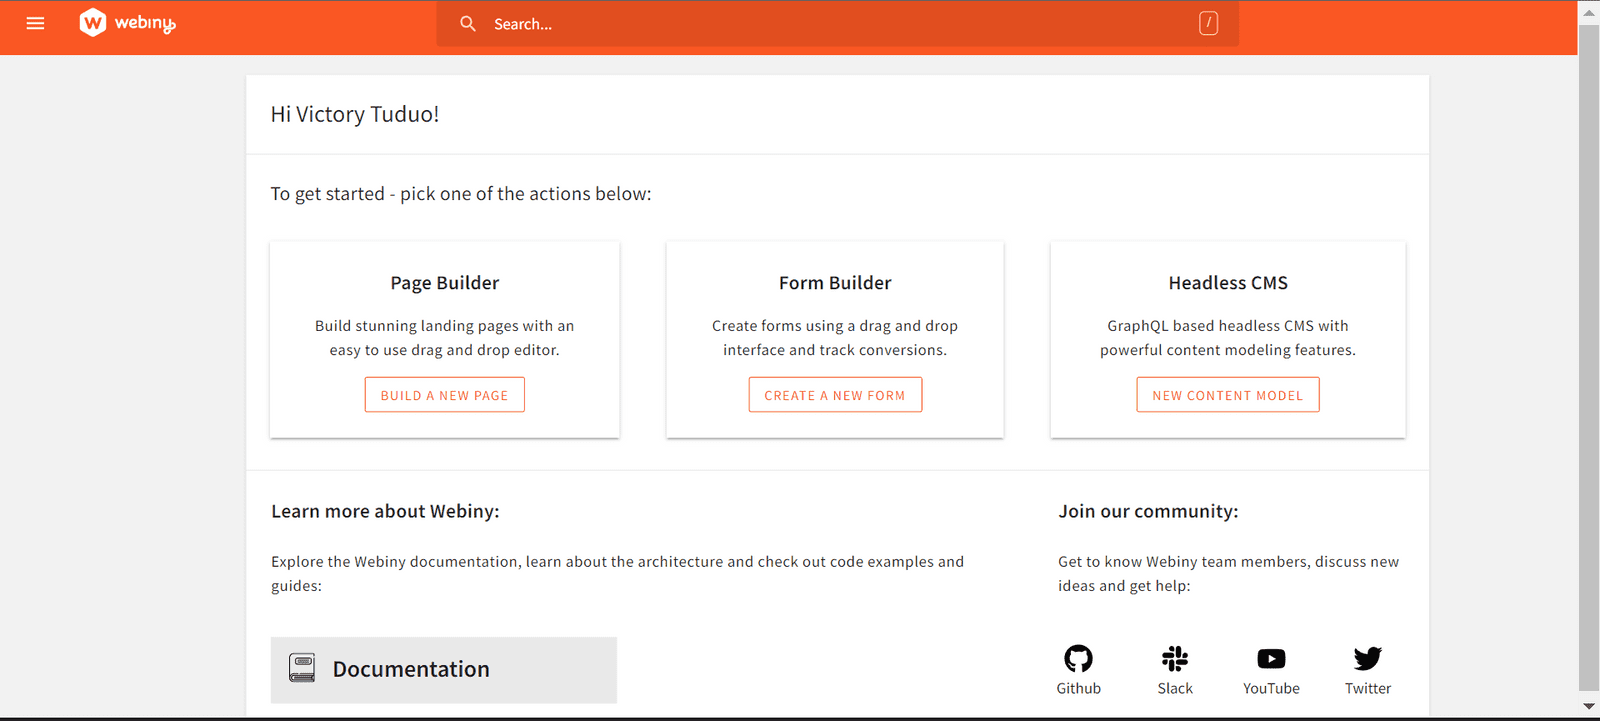This screenshot has height=721, width=1600.
Task: Open the Github community icon
Action: point(1078,659)
